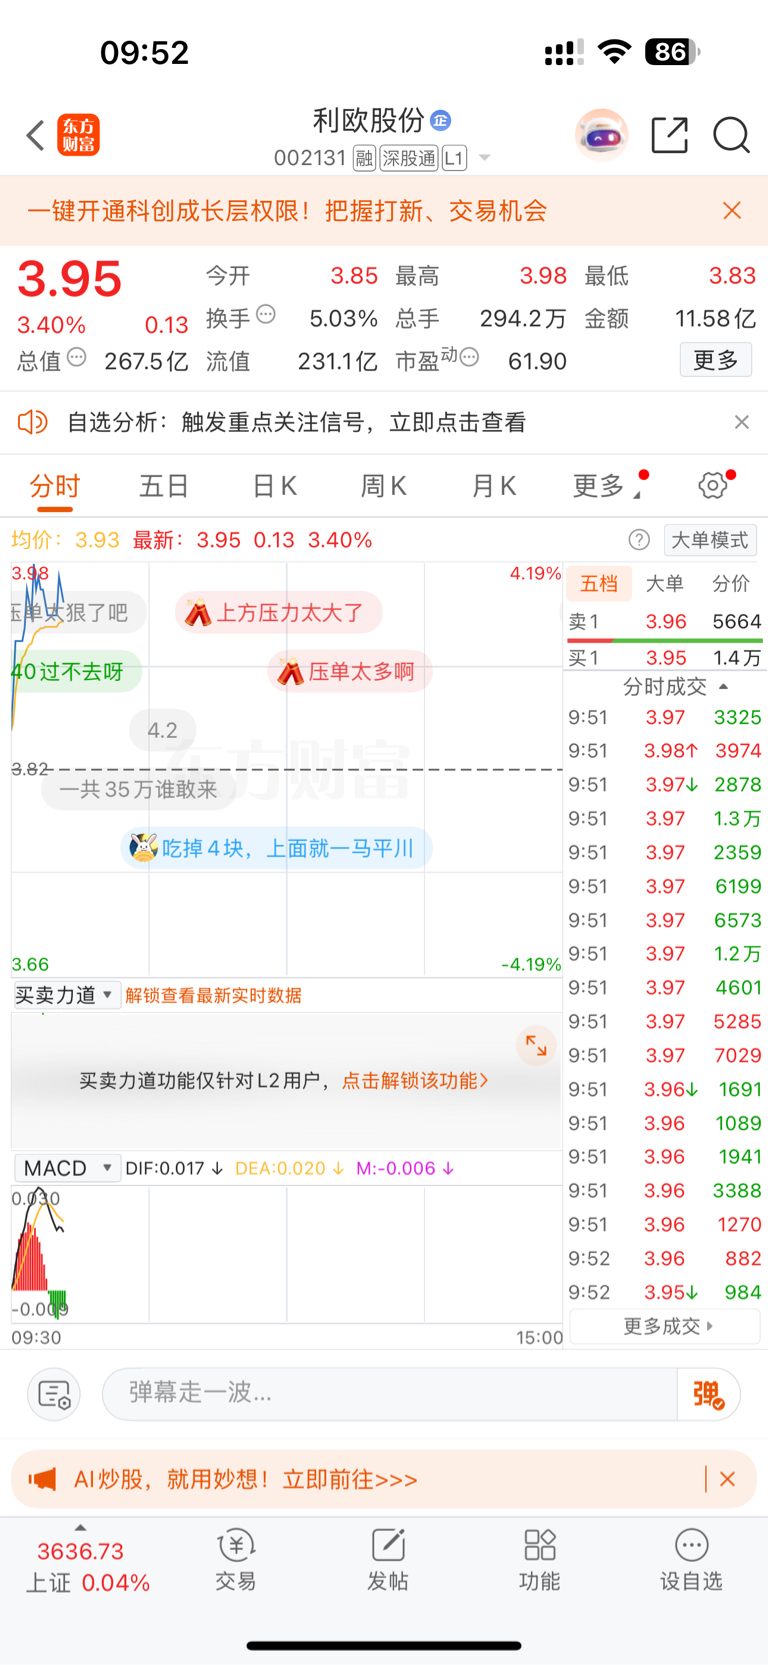The height and width of the screenshot is (1665, 768).
Task: Select the 分价 tab
Action: [x=730, y=584]
